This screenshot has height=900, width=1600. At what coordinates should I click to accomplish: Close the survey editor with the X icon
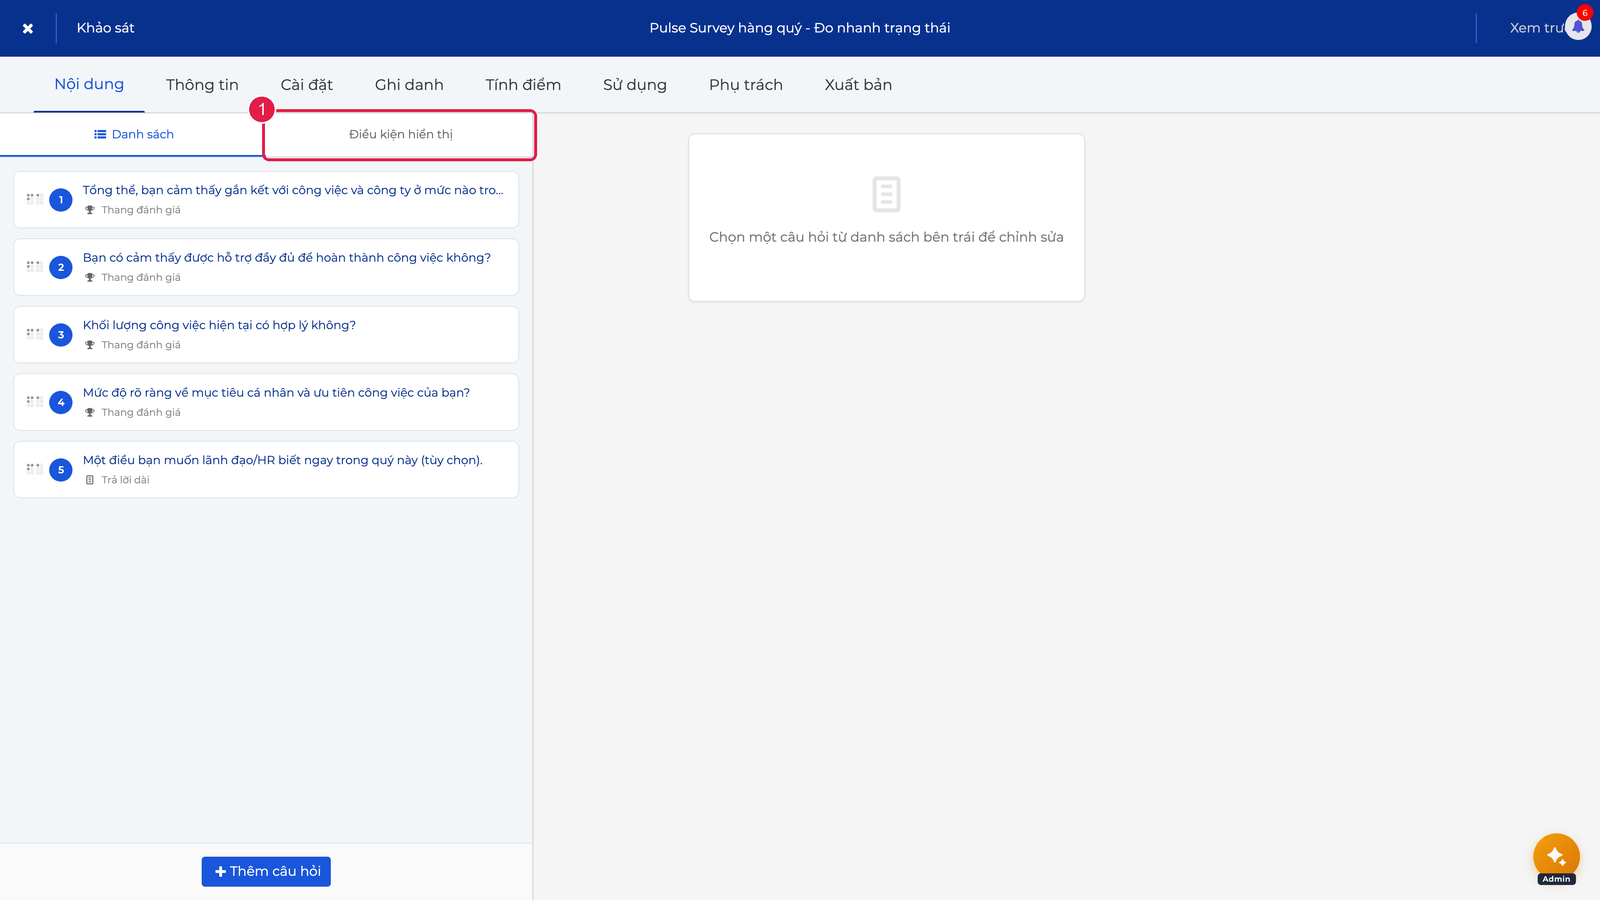click(28, 28)
